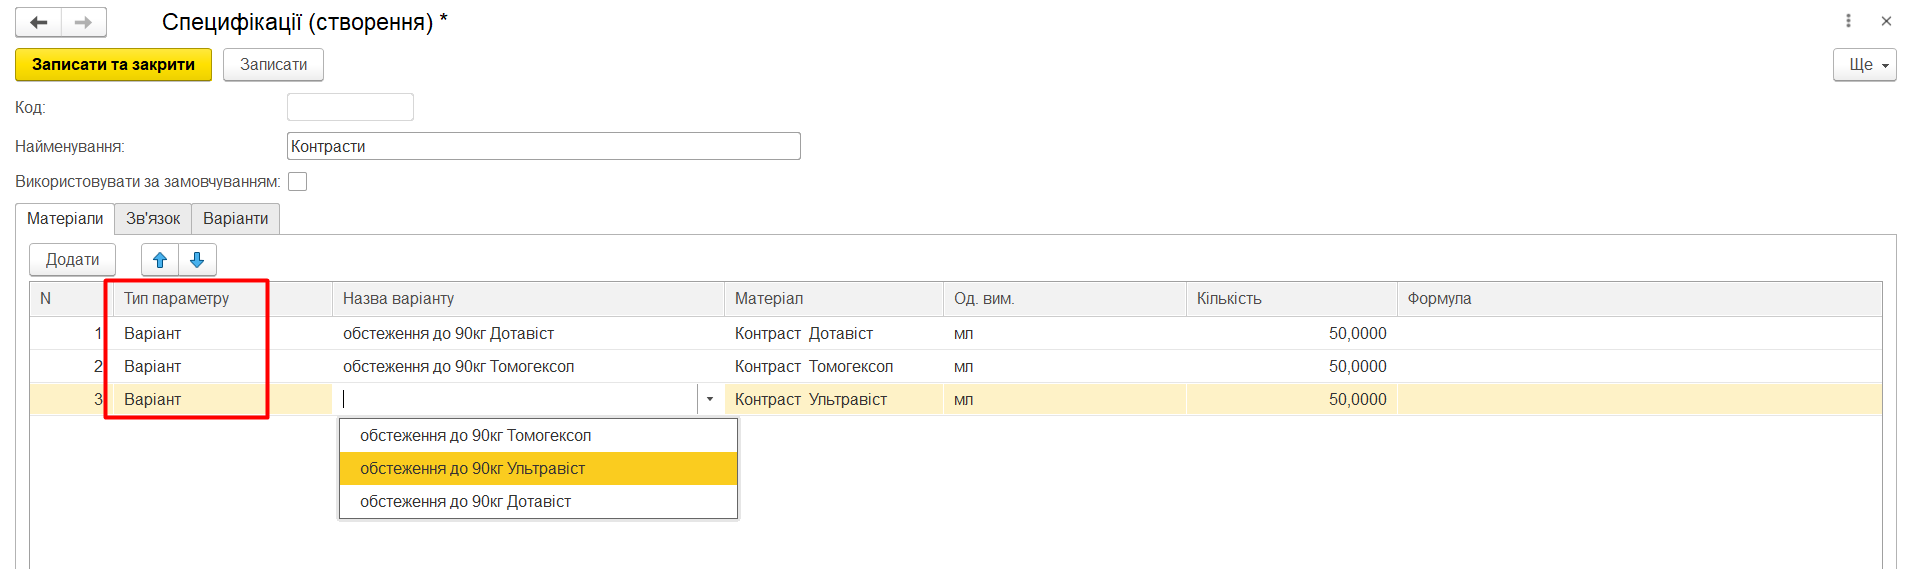Click the 'Найменування' text field

543,146
